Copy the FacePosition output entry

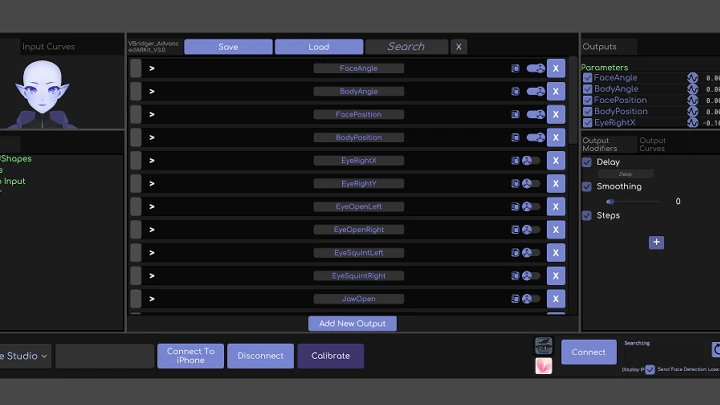click(x=515, y=114)
